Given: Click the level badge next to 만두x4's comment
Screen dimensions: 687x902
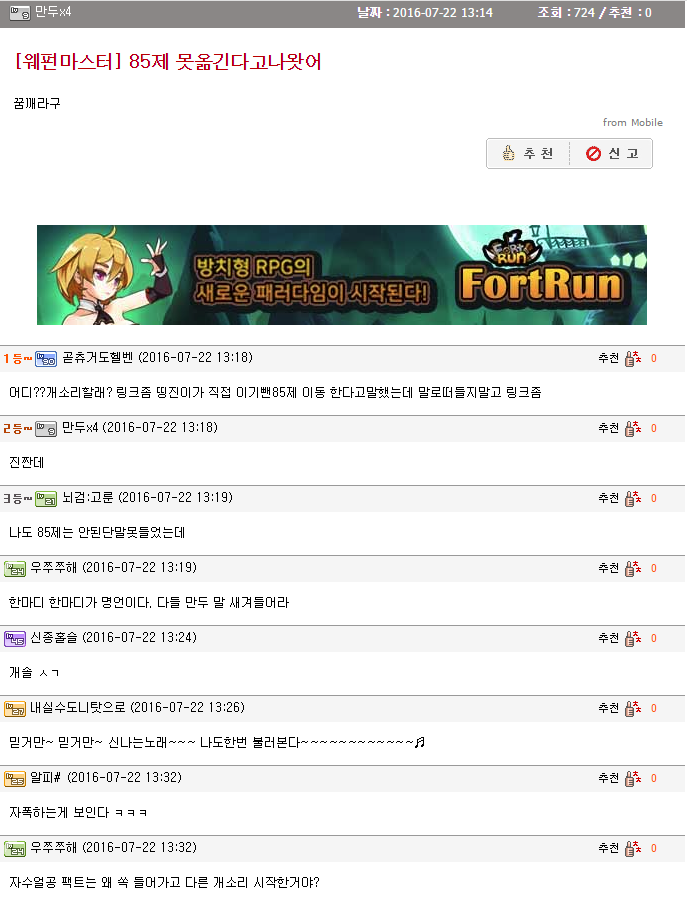Looking at the screenshot, I should point(46,429).
